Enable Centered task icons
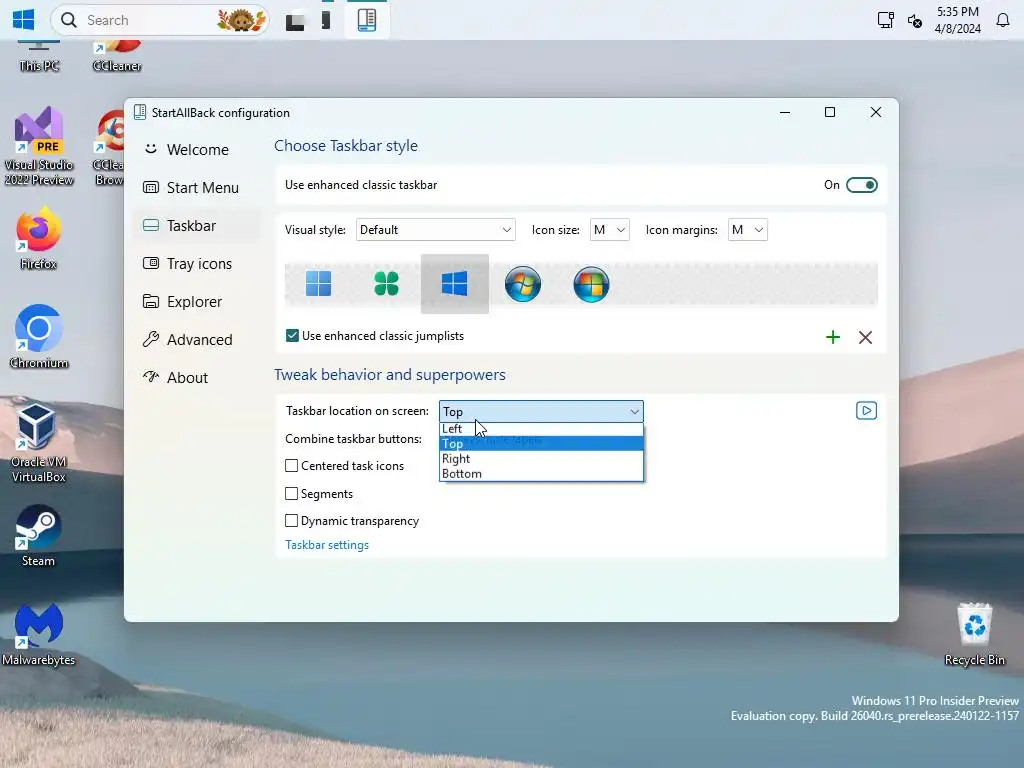This screenshot has height=768, width=1024. (291, 466)
